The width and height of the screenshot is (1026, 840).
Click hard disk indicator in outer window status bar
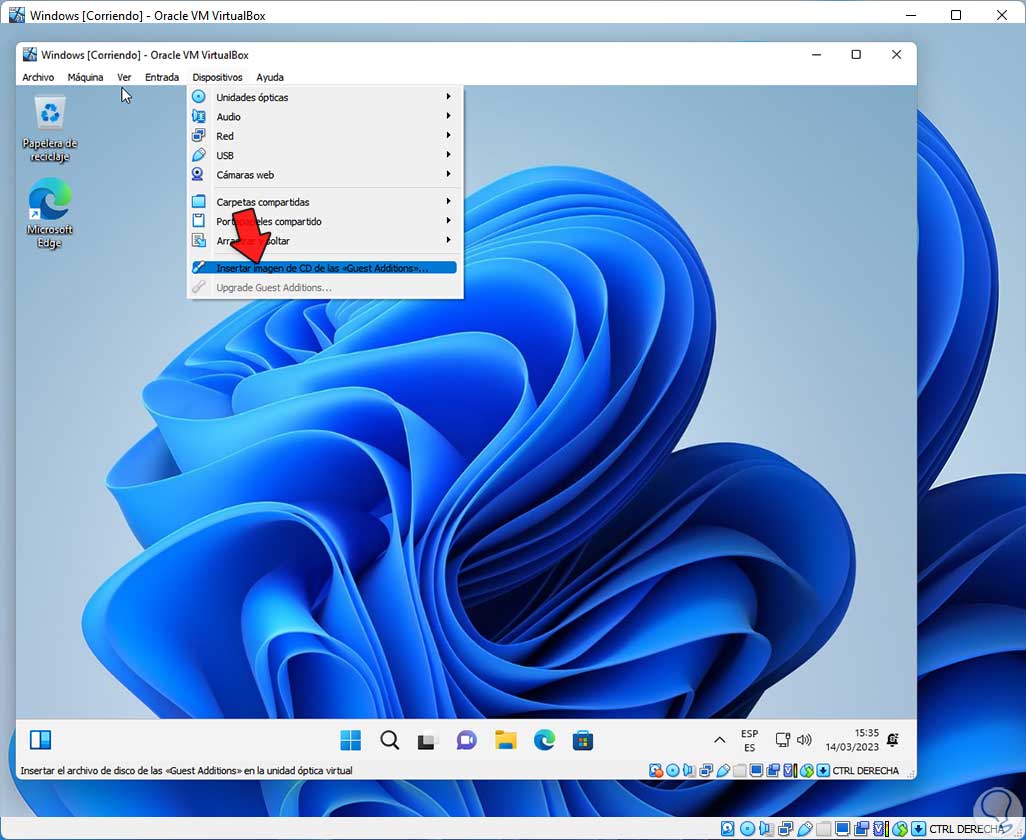tap(728, 829)
